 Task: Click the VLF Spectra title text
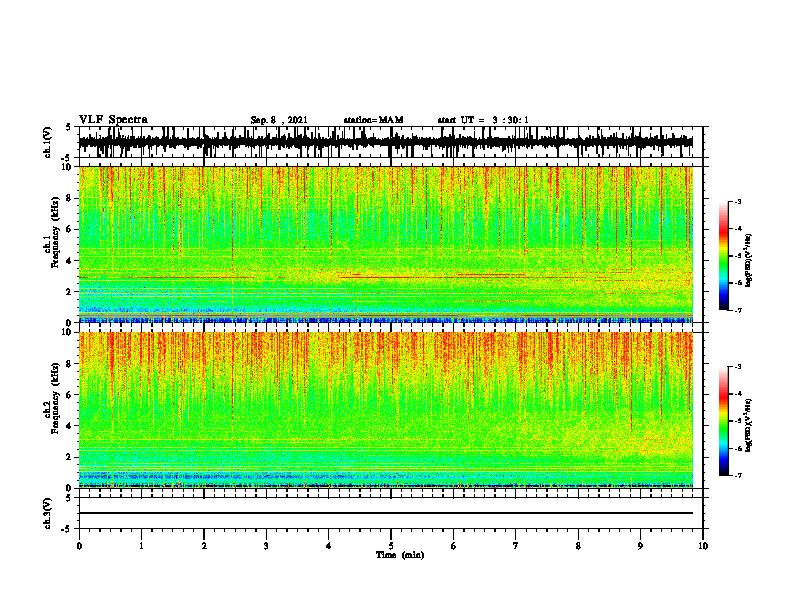click(x=113, y=120)
